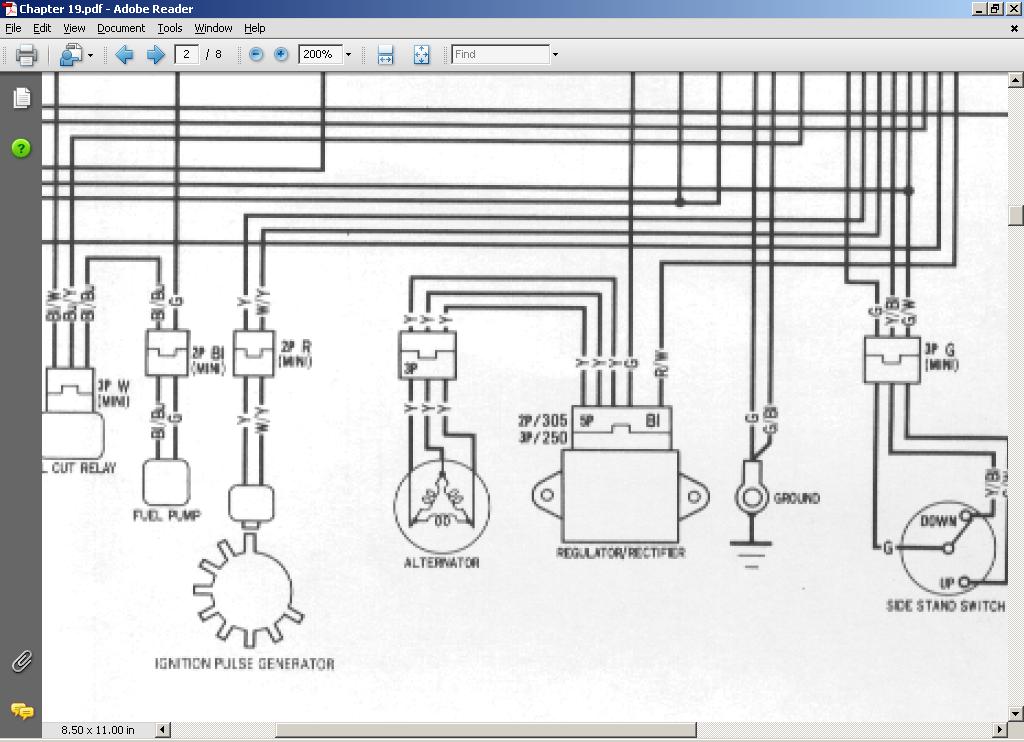Click the Print icon in toolbar

tap(26, 55)
